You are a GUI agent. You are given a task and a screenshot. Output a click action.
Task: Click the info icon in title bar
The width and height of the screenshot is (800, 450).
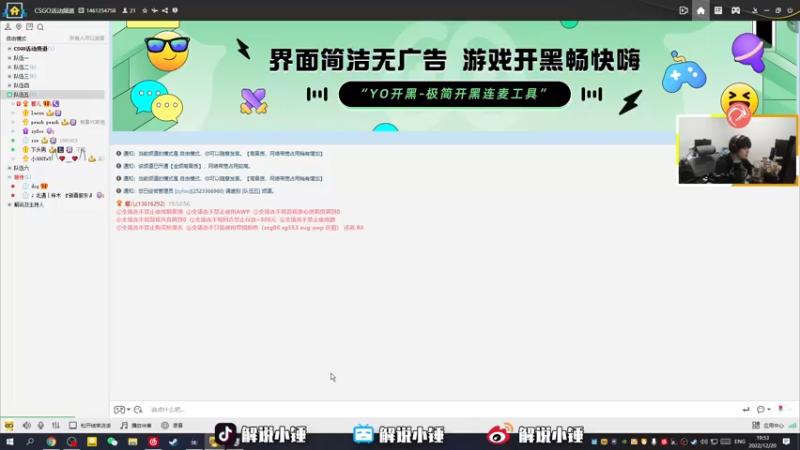[175, 10]
